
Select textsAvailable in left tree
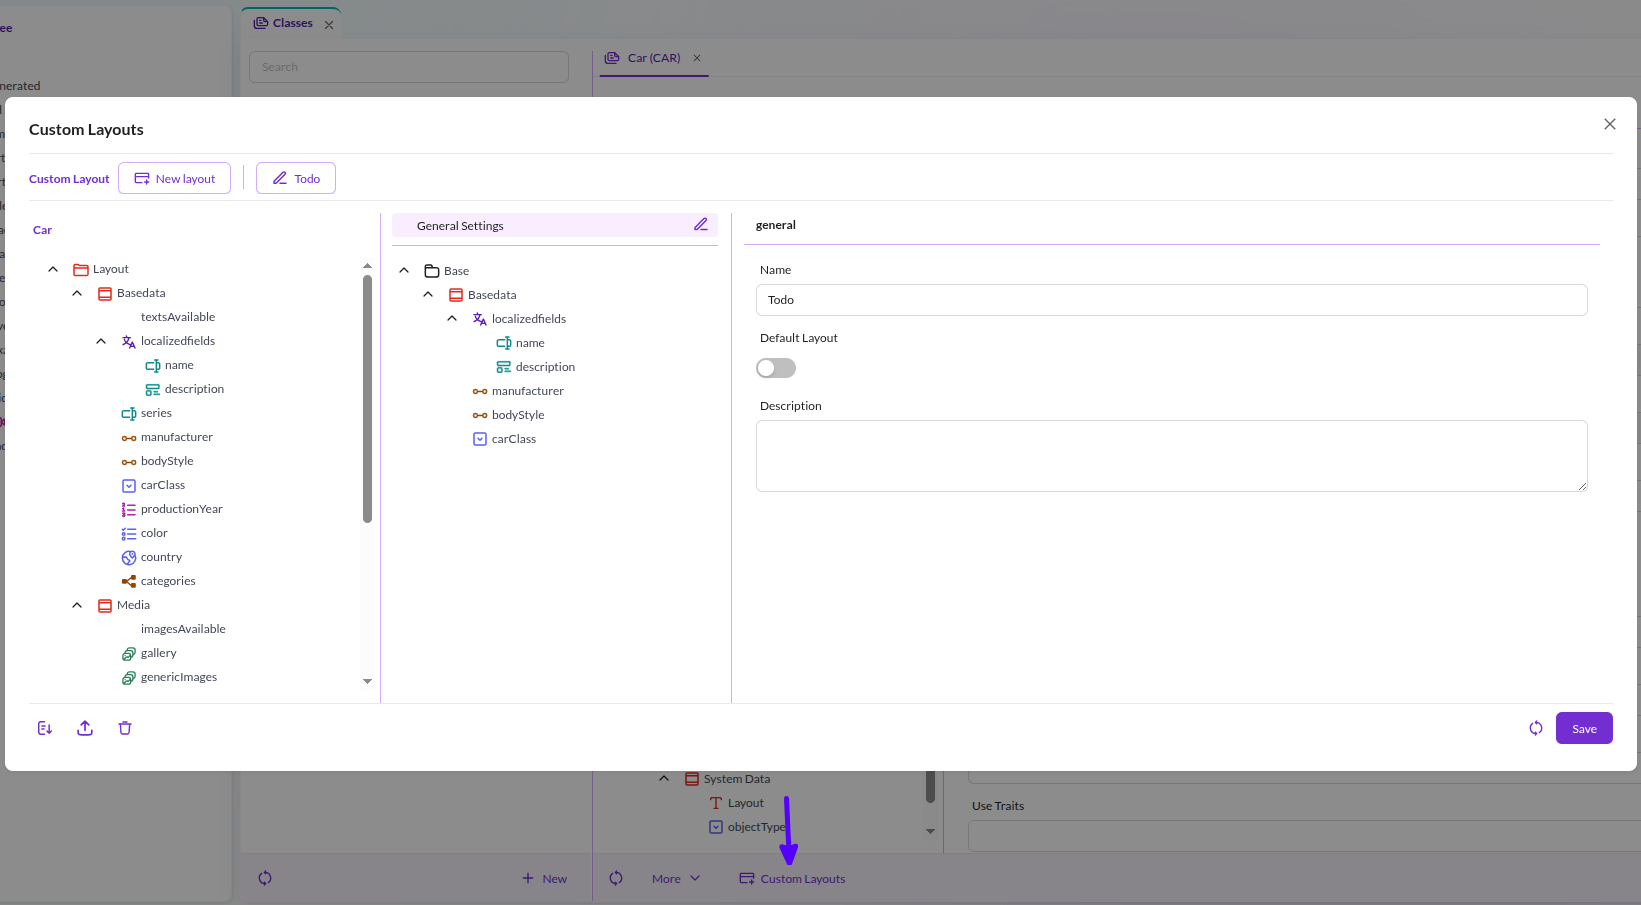coord(178,317)
